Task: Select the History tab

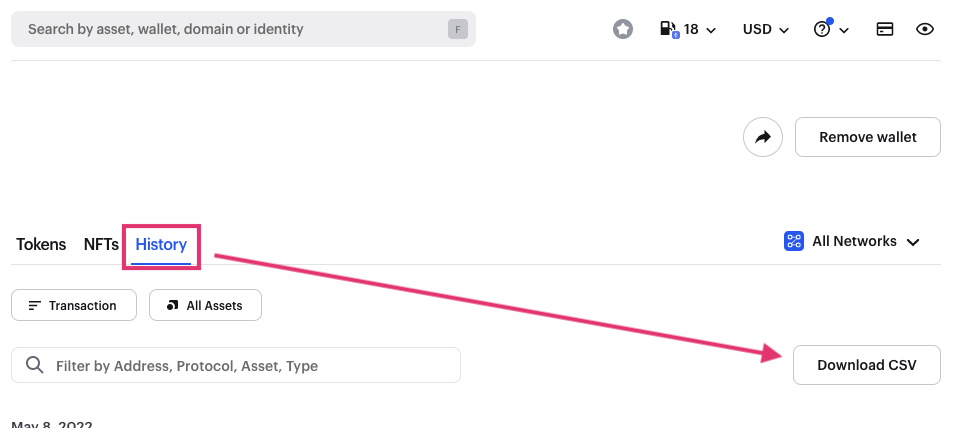Action: pos(161,244)
